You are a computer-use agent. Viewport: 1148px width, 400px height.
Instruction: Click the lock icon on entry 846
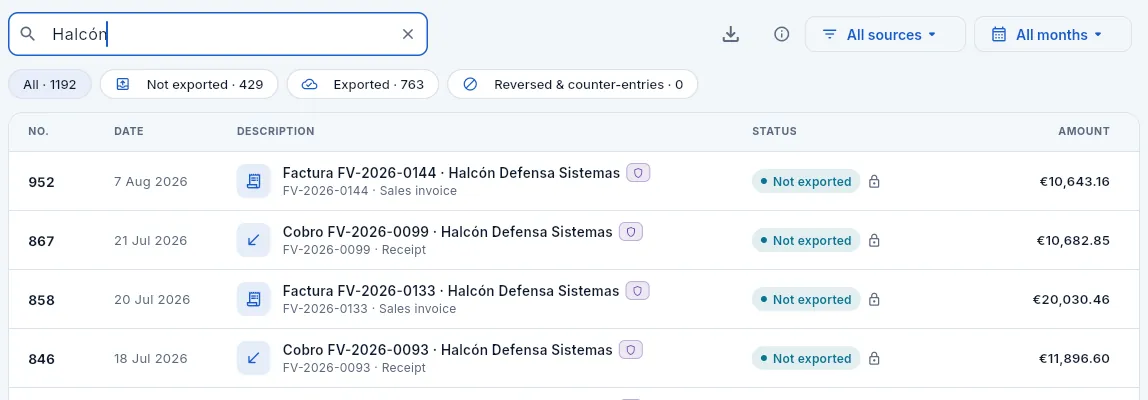pyautogui.click(x=873, y=358)
